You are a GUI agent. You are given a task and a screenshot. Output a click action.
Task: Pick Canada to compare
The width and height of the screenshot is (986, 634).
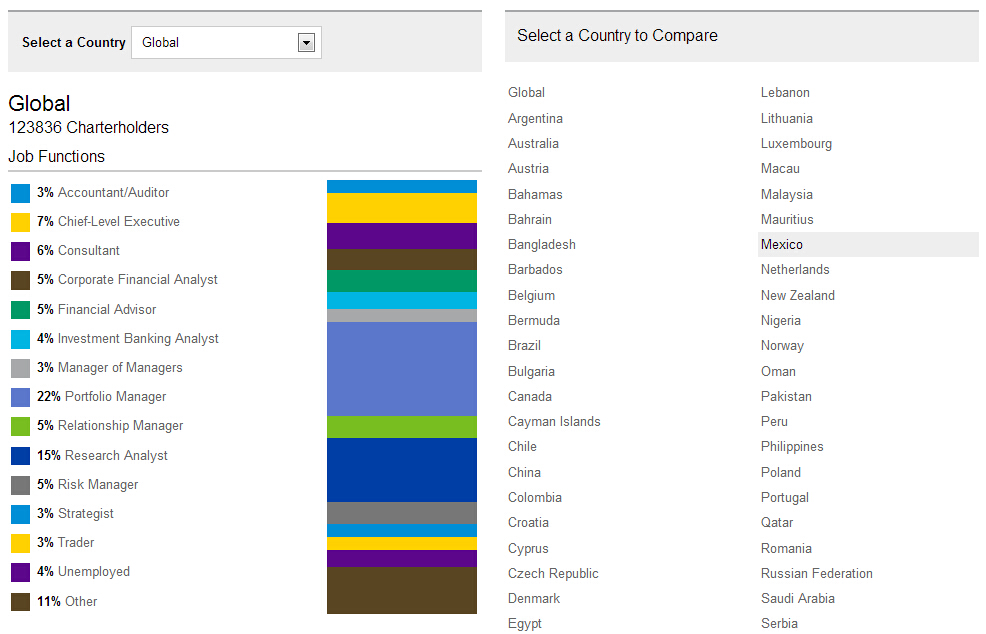coord(530,397)
